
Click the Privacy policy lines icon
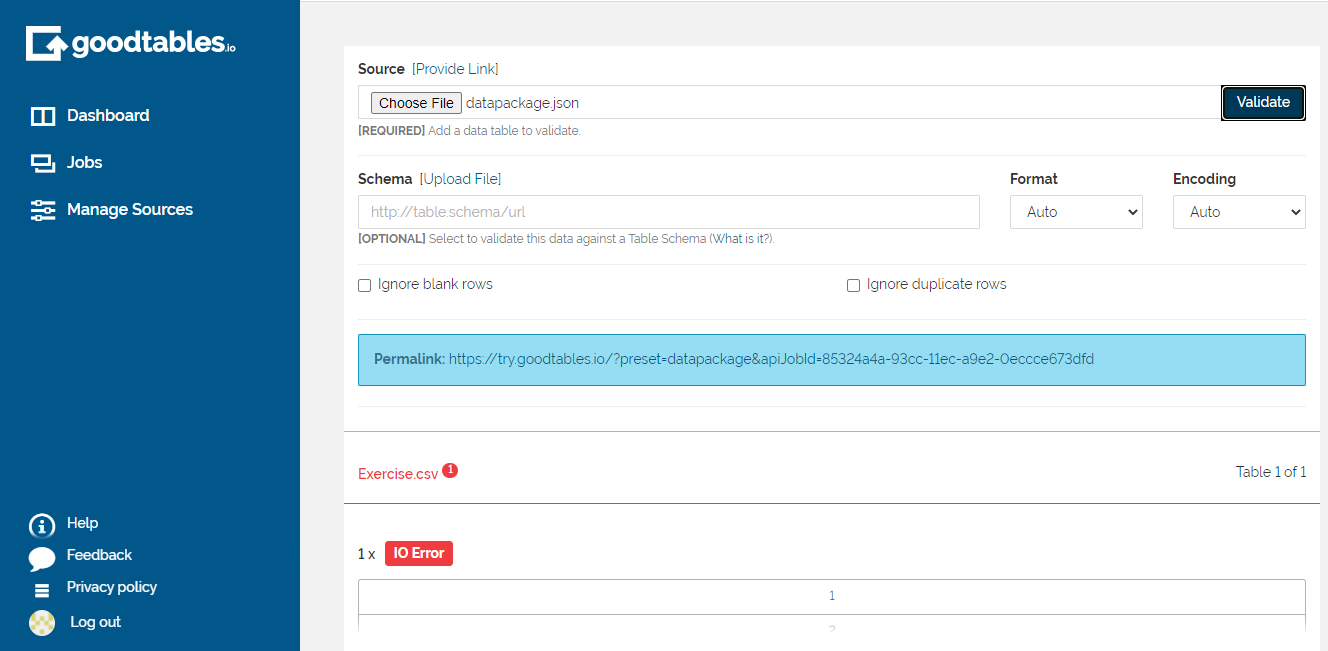[x=42, y=590]
